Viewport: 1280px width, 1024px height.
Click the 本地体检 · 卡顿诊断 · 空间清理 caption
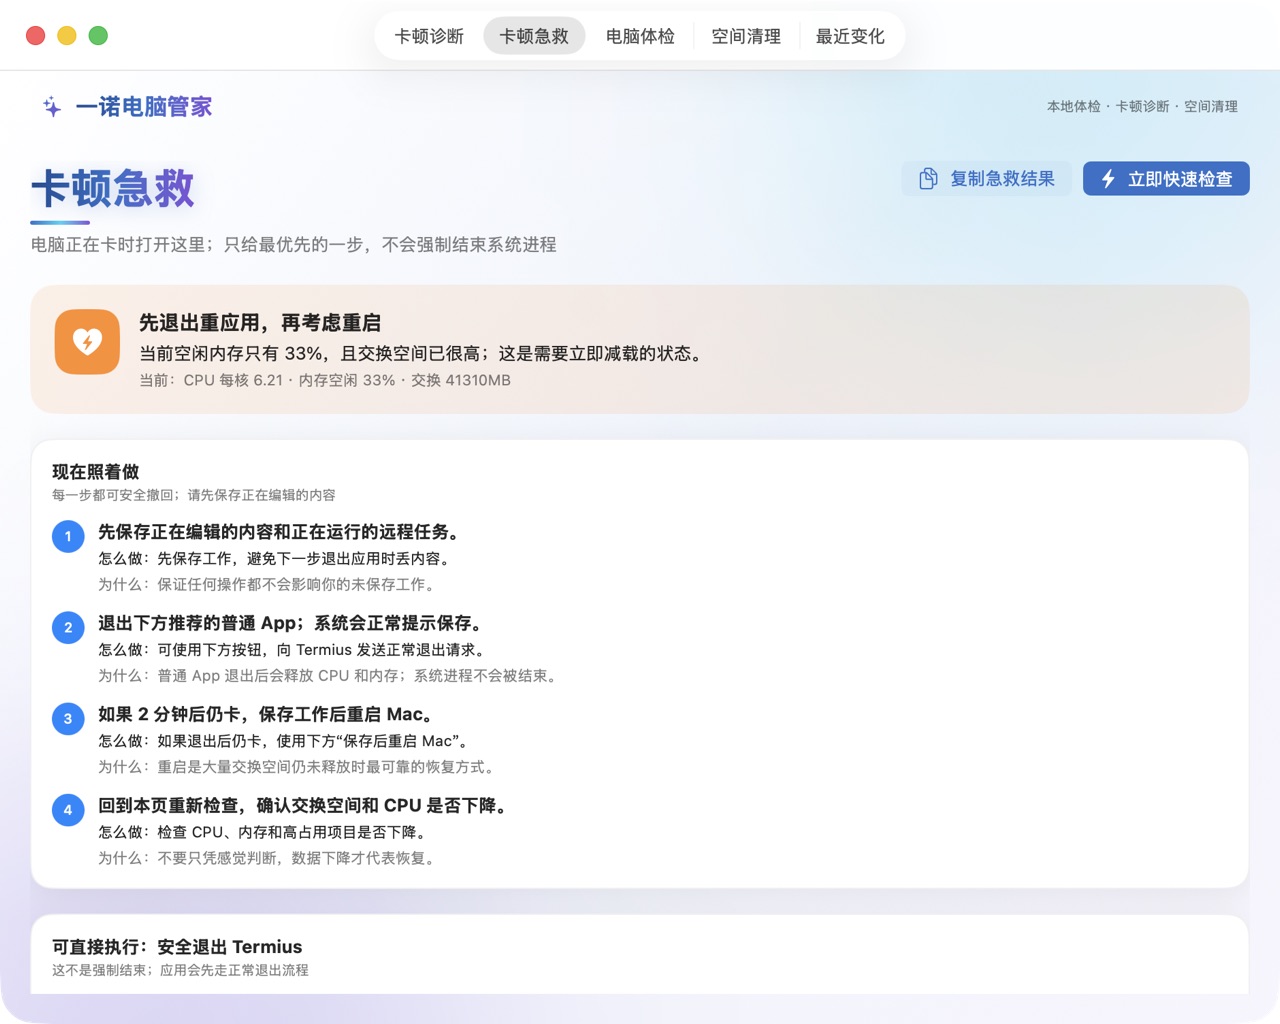pos(1142,106)
